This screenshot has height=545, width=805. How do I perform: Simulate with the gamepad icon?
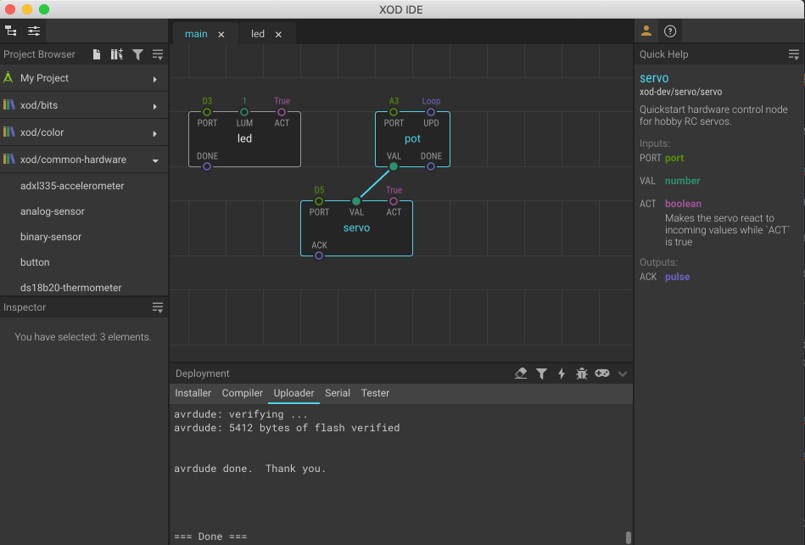602,373
